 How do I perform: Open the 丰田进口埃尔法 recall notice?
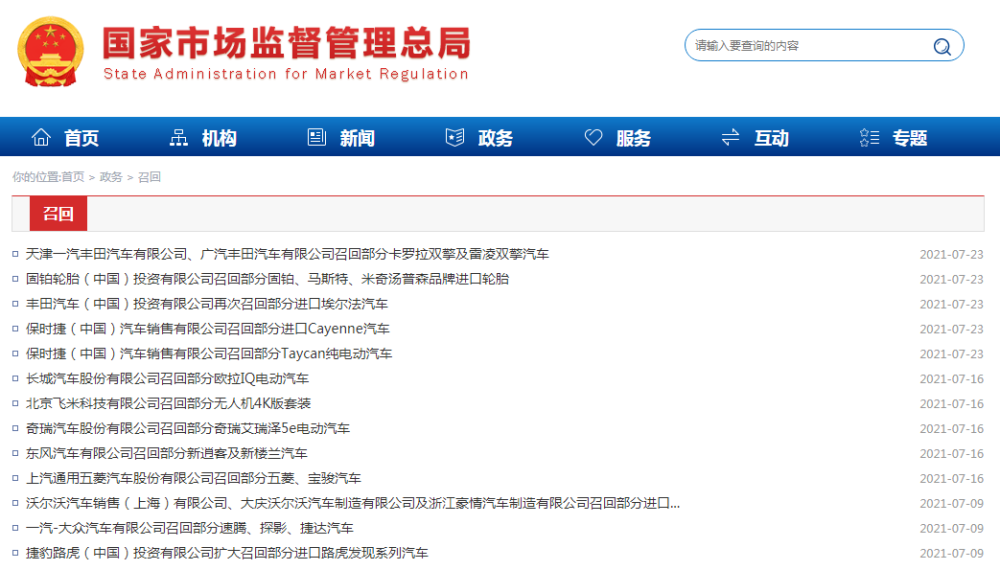(207, 303)
